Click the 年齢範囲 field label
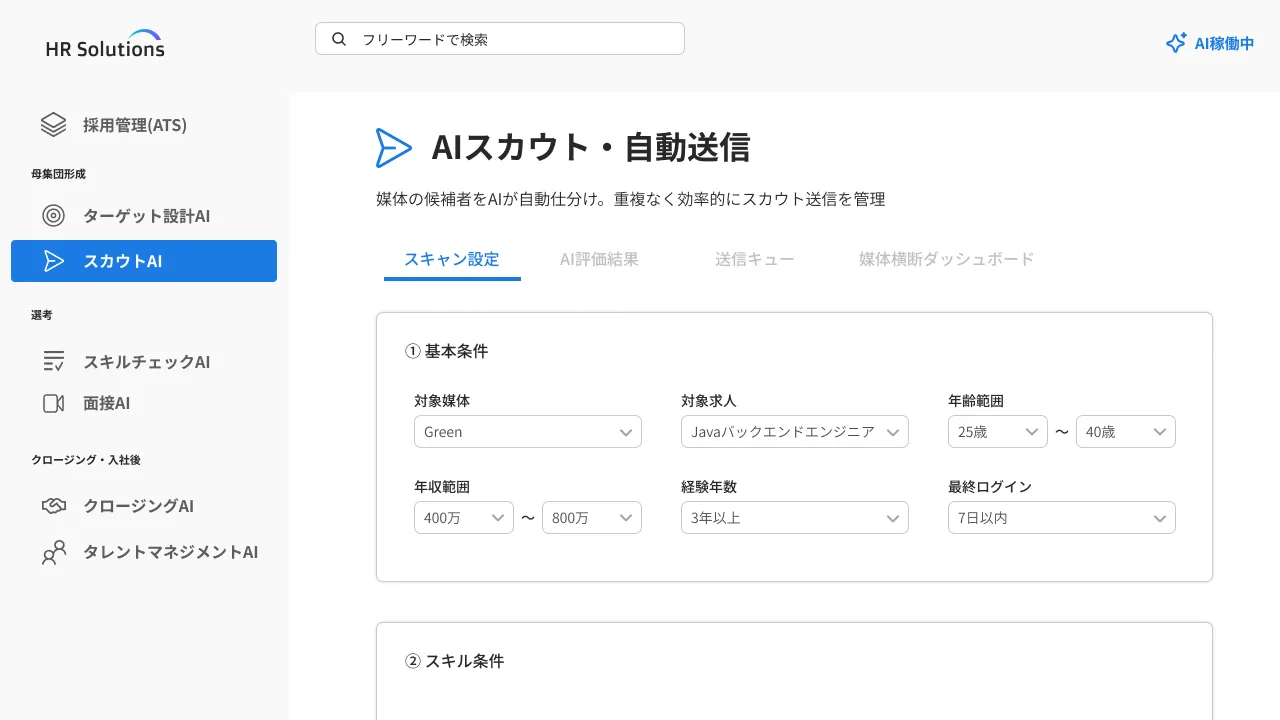 [976, 401]
